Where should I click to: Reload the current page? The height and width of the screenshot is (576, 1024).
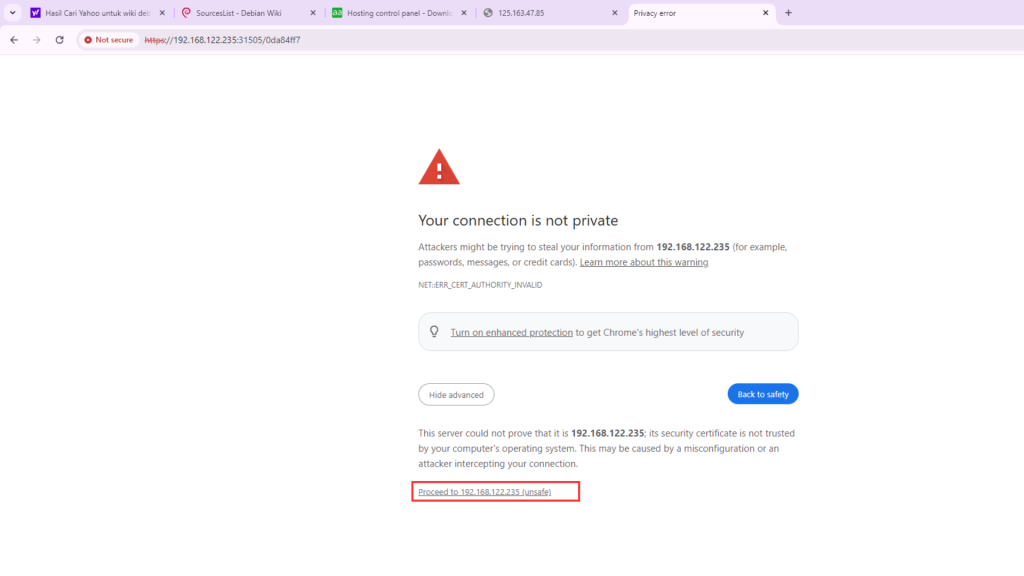click(x=60, y=40)
